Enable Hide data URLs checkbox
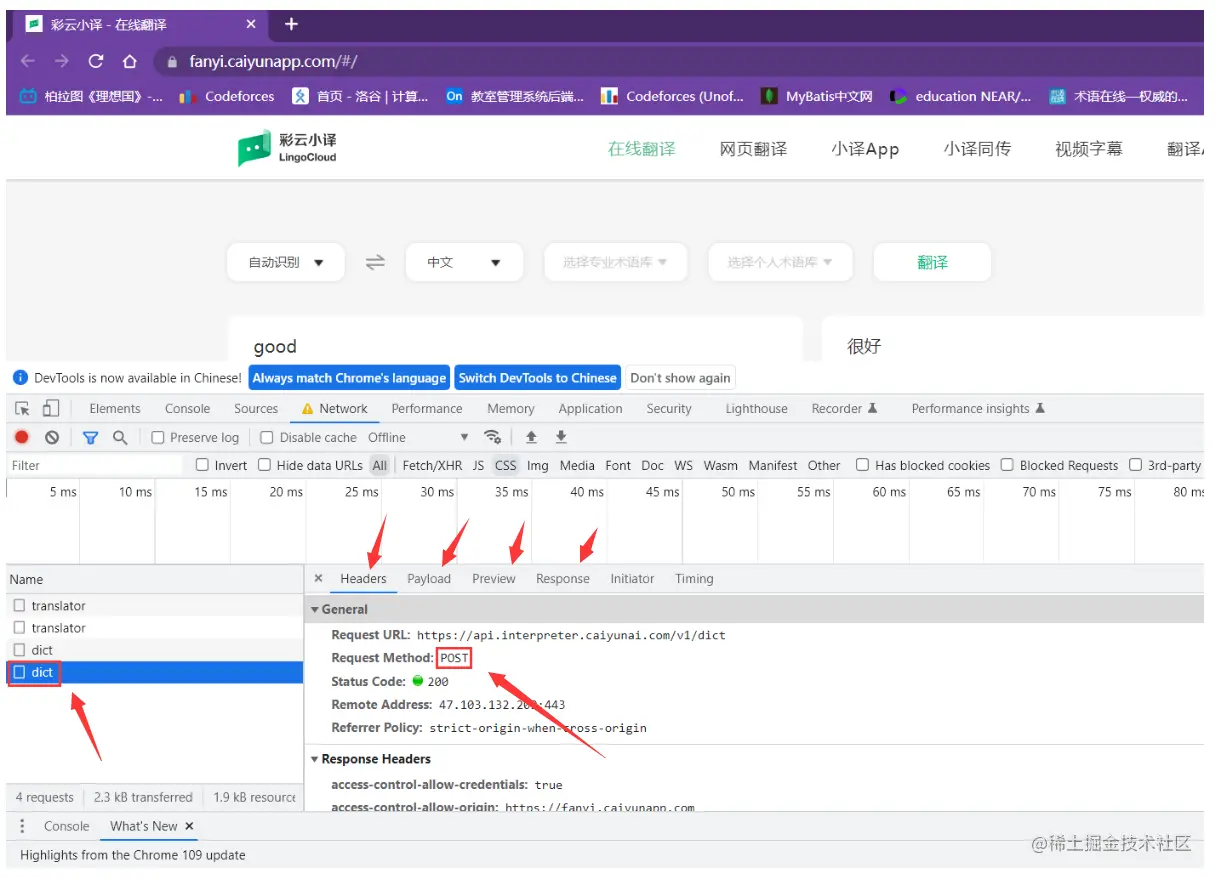Viewport: 1216px width, 878px height. click(x=265, y=465)
